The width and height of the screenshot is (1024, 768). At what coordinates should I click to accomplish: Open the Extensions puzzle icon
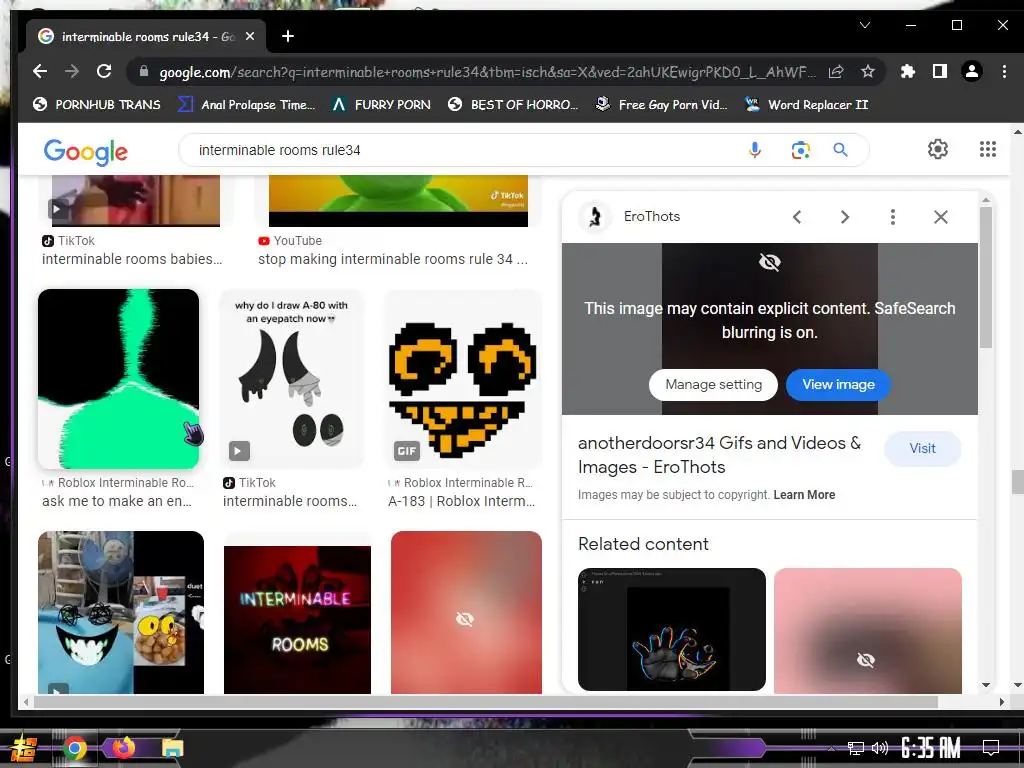(x=907, y=71)
